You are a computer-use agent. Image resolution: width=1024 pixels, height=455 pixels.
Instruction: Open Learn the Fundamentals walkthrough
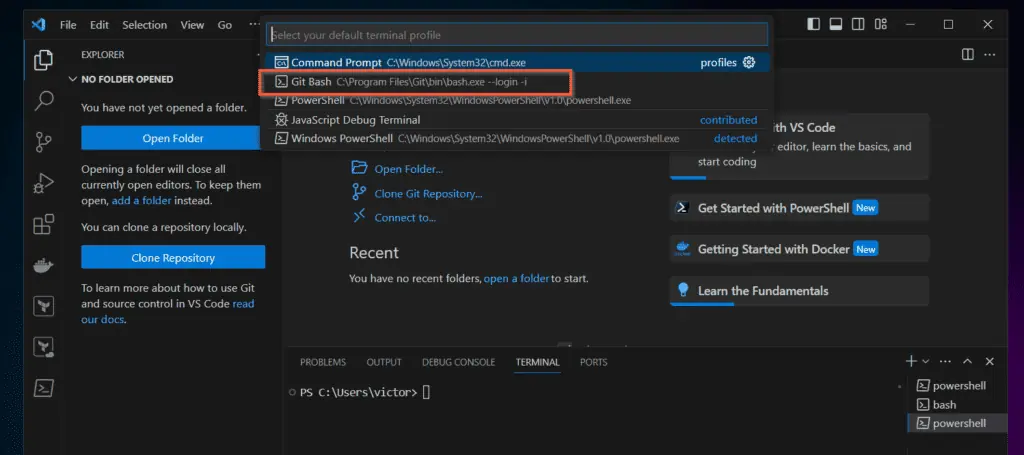pyautogui.click(x=799, y=291)
